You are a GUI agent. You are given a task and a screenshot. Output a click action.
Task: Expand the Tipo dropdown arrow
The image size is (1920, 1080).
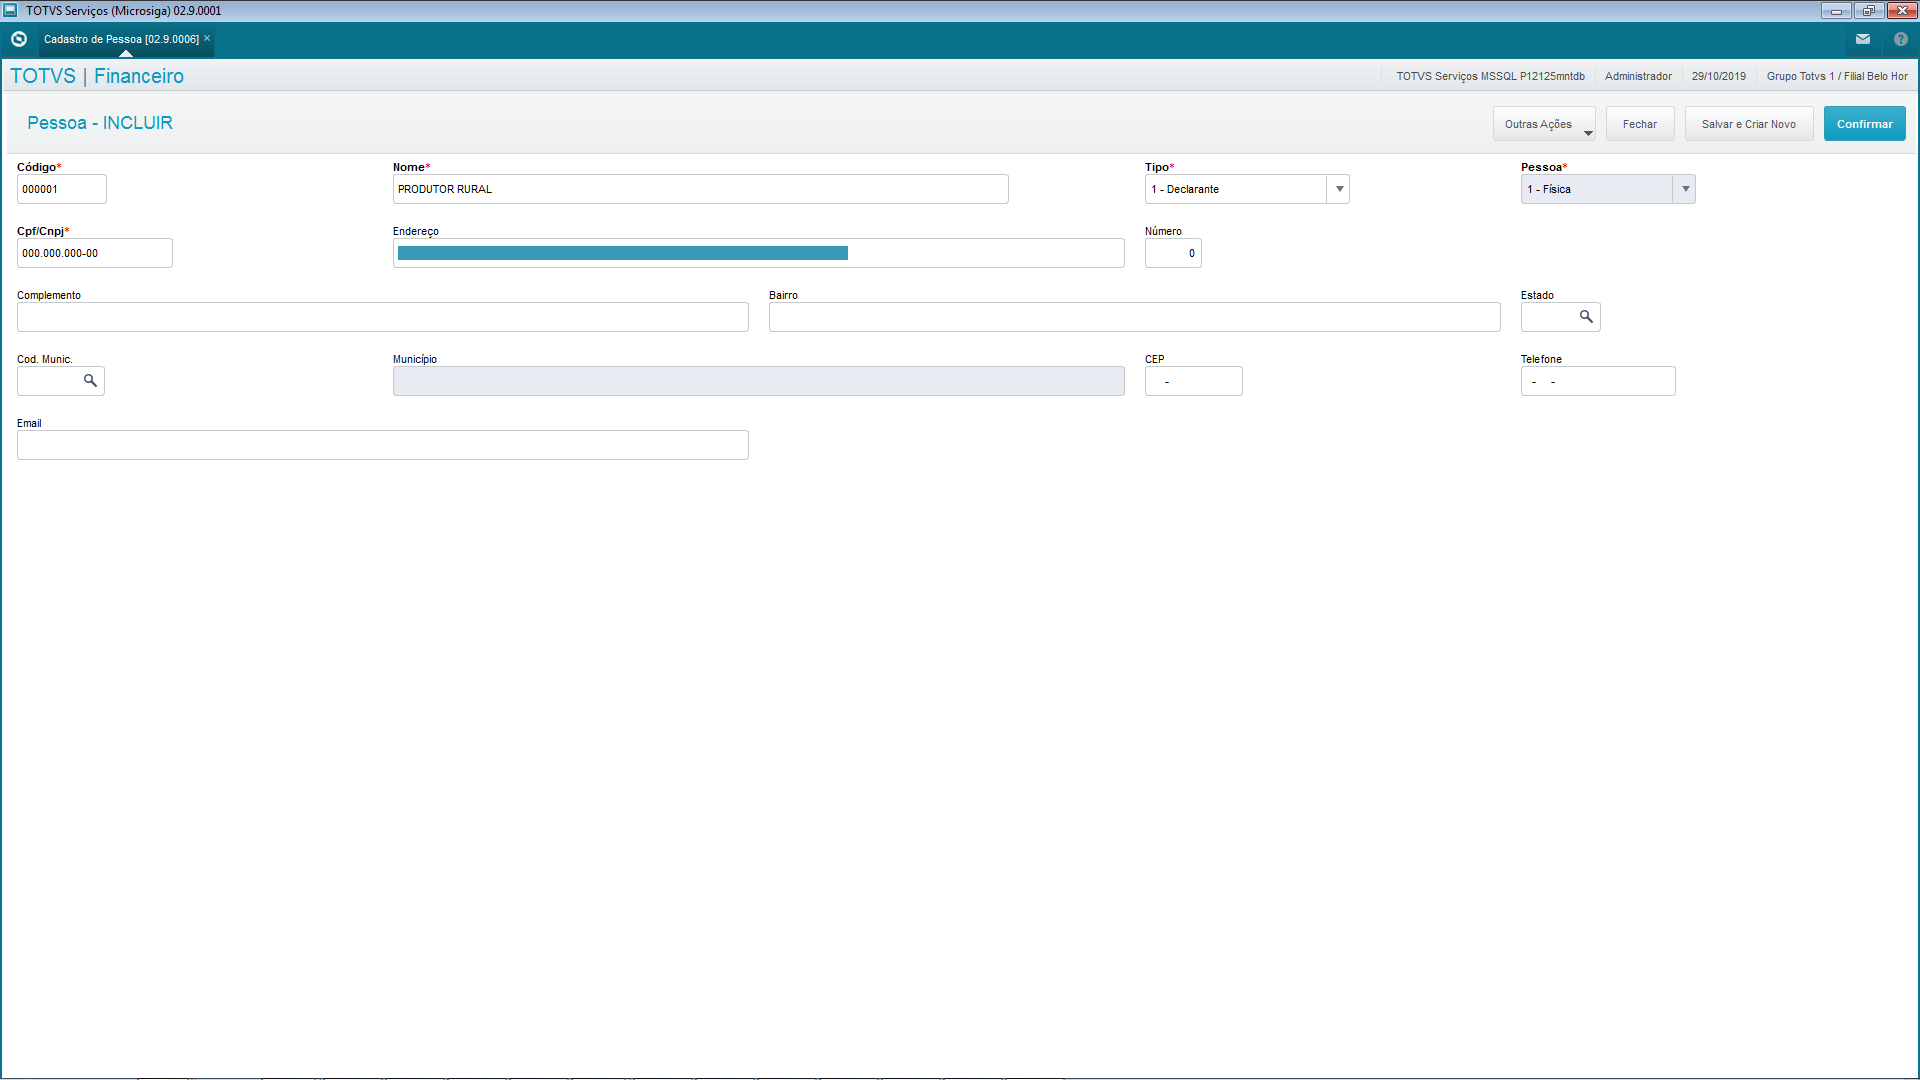point(1339,189)
